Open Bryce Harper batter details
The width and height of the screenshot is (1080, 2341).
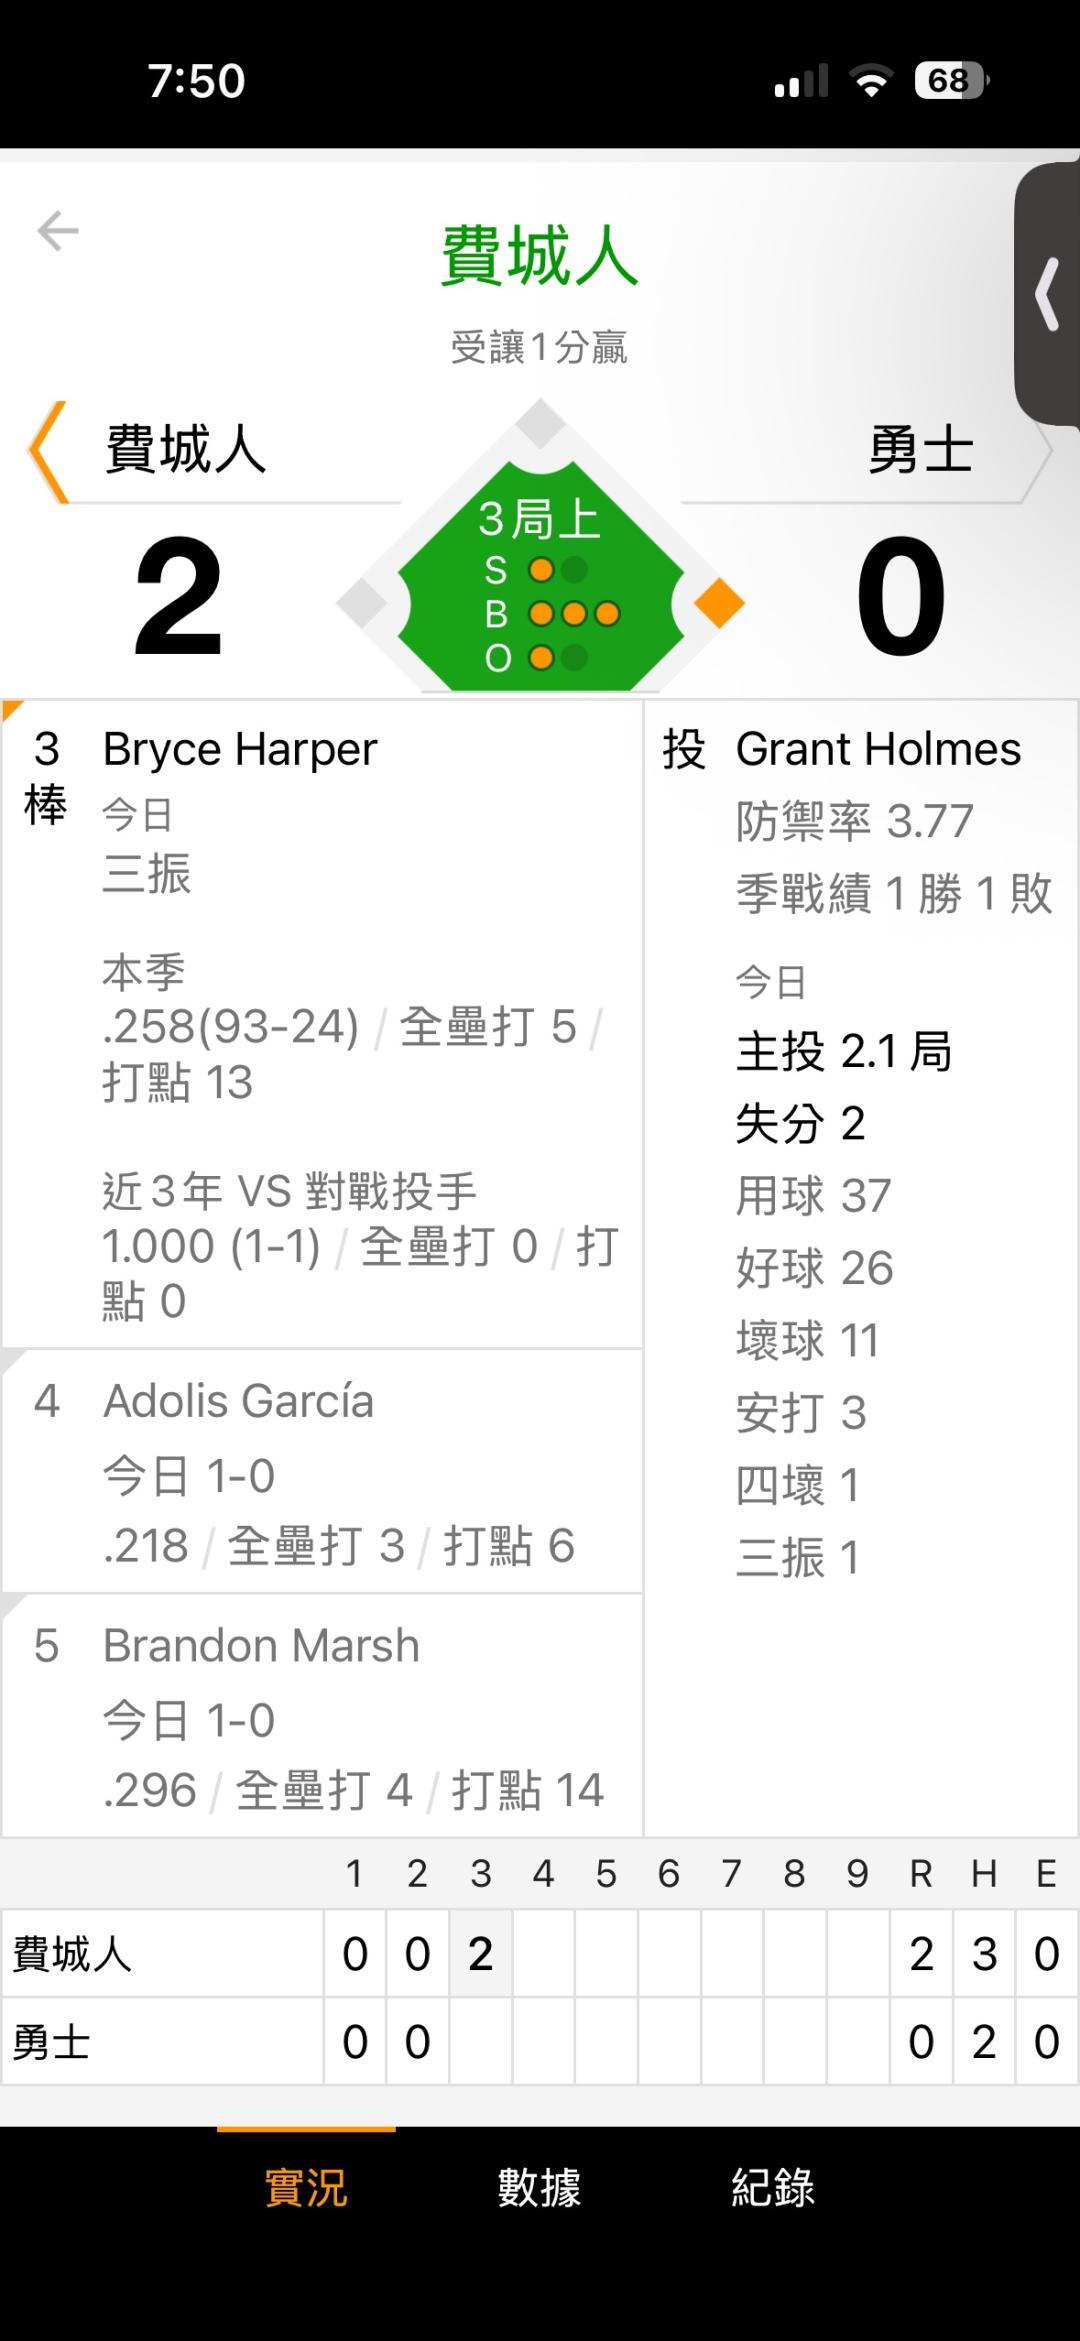coord(240,749)
